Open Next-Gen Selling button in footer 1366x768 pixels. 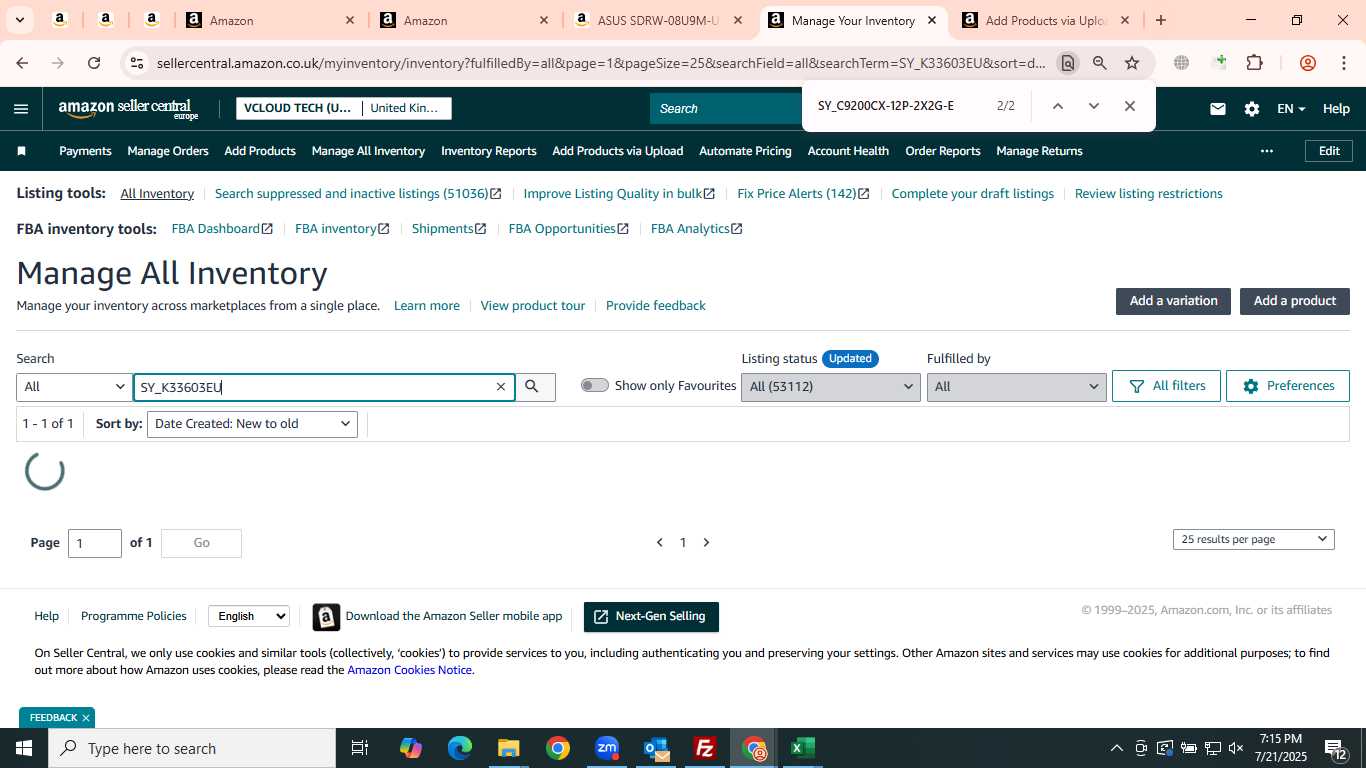coord(651,617)
